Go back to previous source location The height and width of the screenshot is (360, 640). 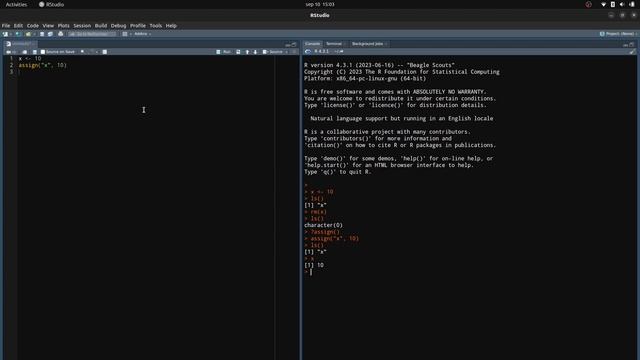coord(8,52)
